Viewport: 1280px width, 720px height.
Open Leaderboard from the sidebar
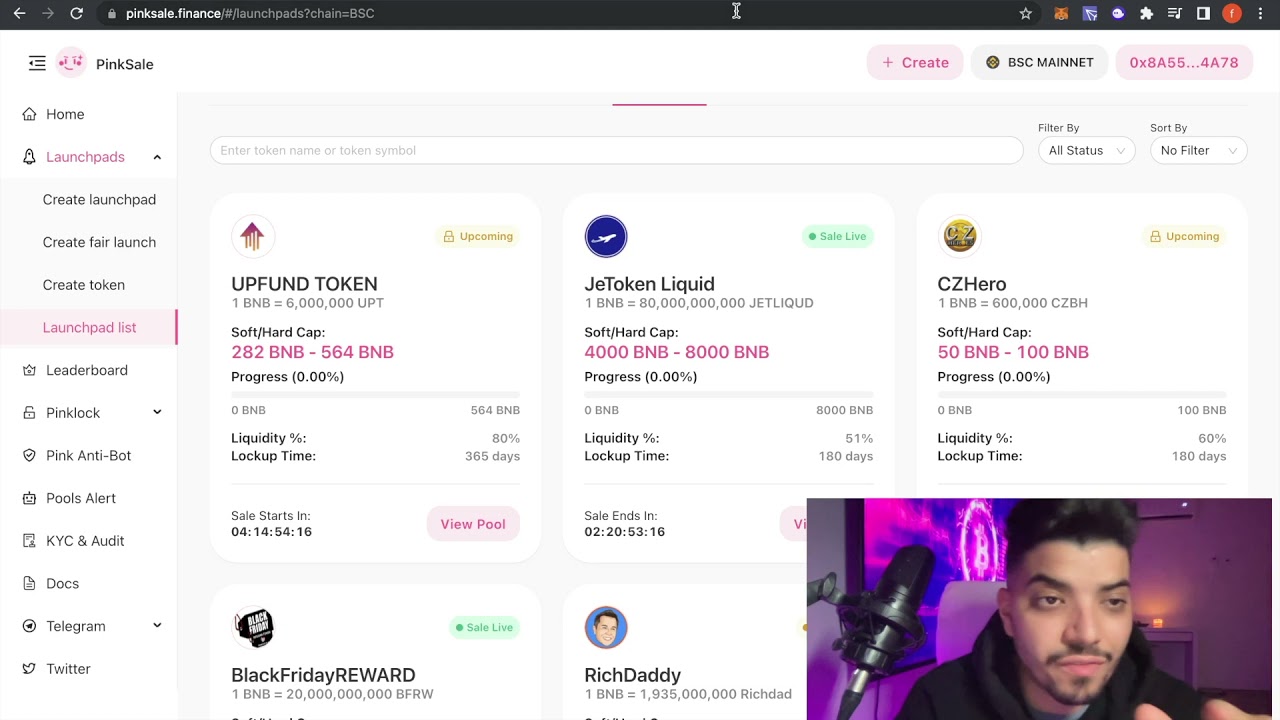(x=87, y=370)
